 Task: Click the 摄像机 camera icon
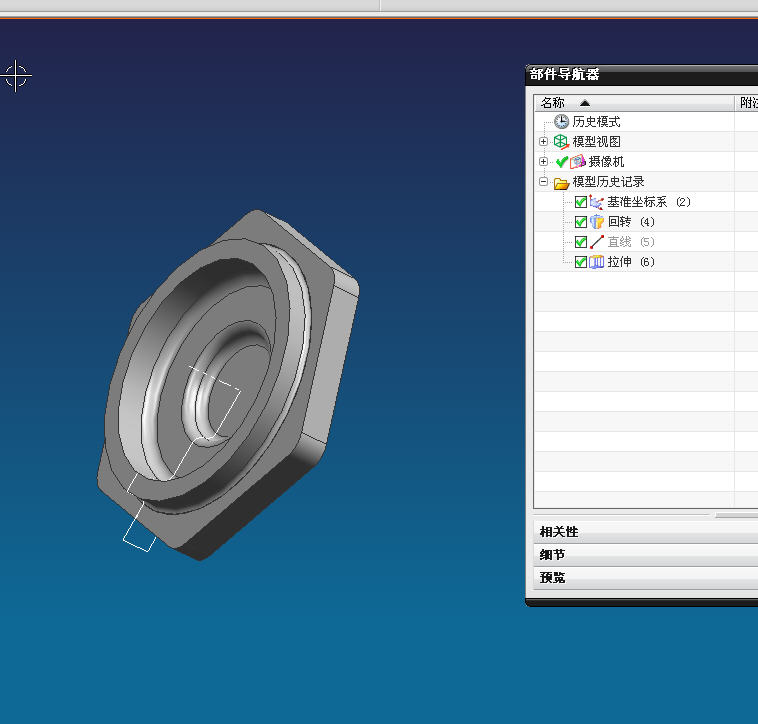[578, 161]
